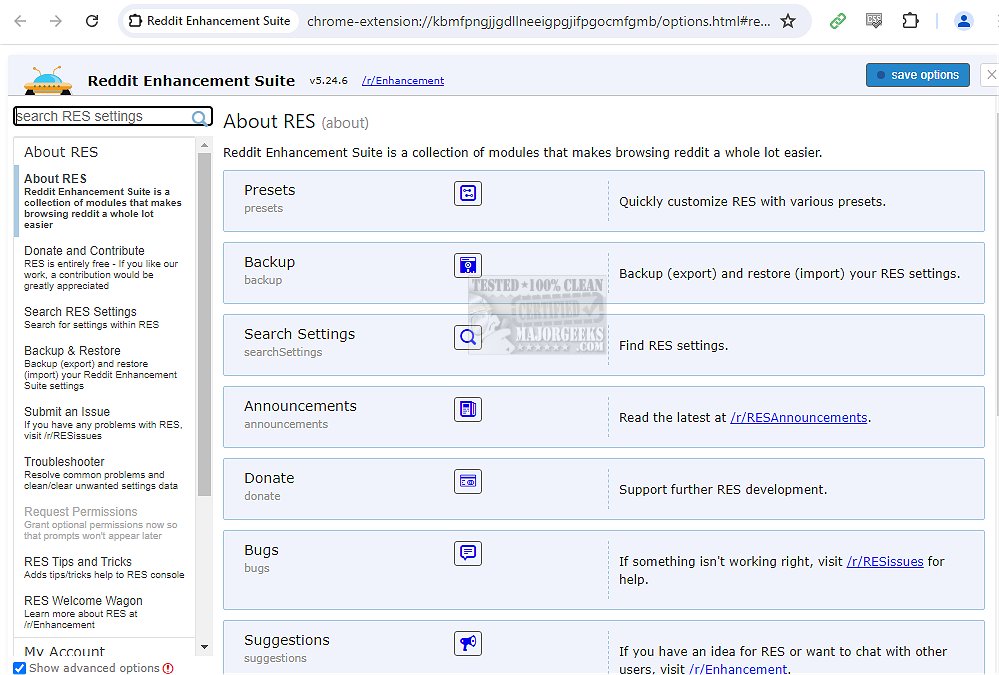Image resolution: width=999 pixels, height=675 pixels.
Task: Select the Search Settings magnifier icon
Action: pyautogui.click(x=467, y=337)
